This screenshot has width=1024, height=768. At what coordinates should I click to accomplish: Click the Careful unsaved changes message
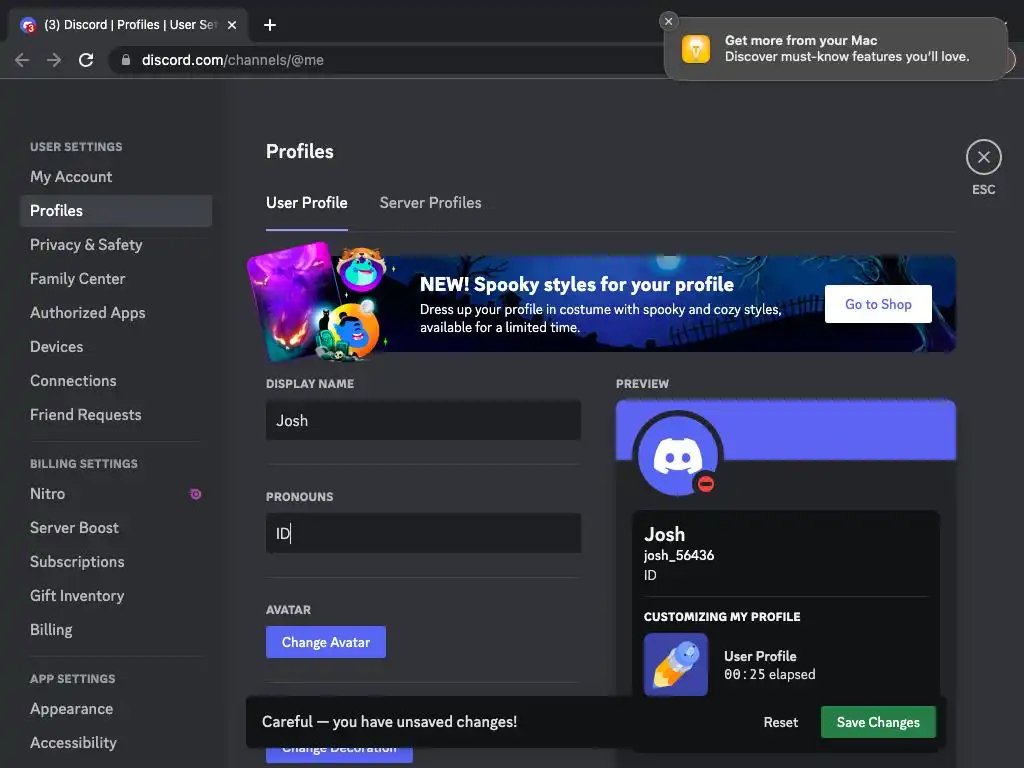pyautogui.click(x=389, y=722)
